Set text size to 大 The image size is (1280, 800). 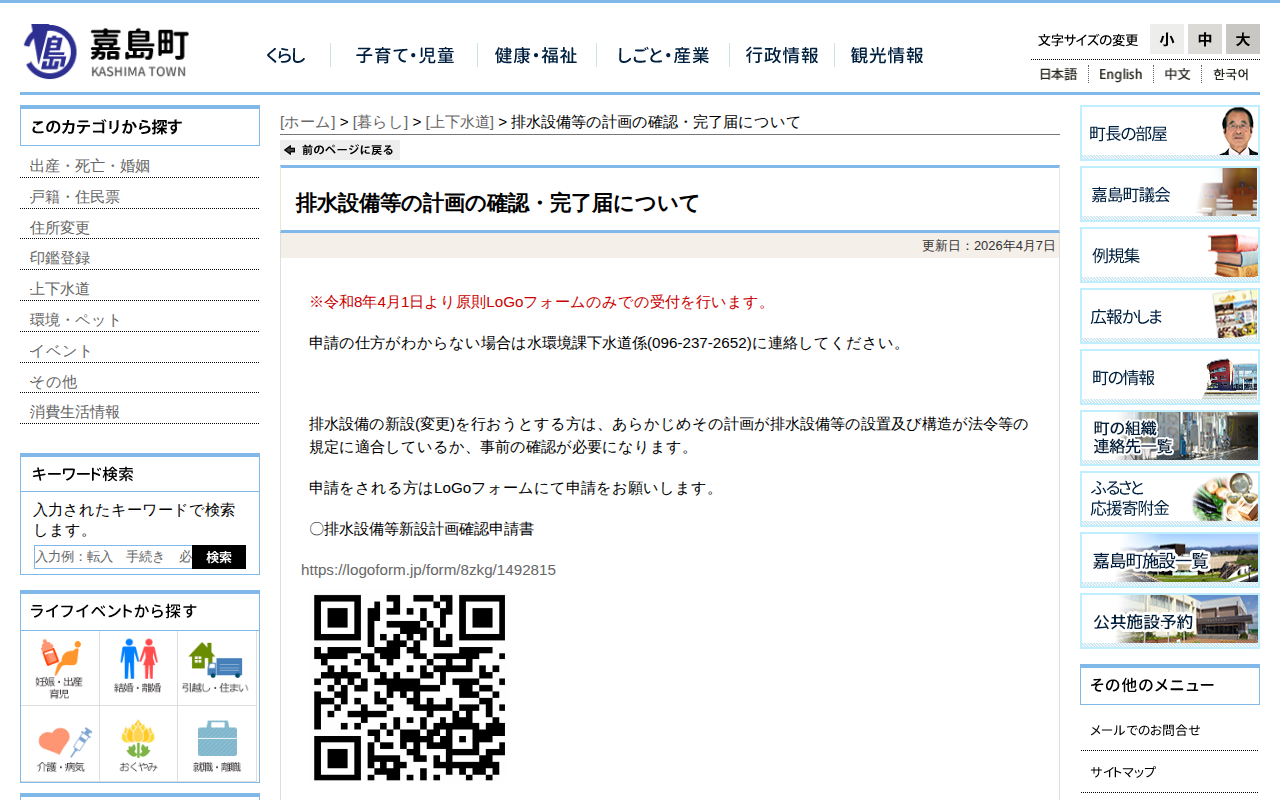click(1243, 39)
